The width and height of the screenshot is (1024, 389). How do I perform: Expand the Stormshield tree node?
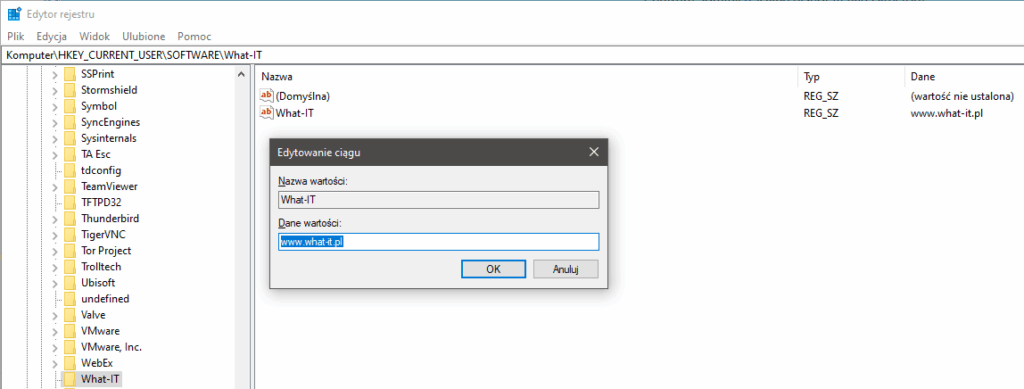pyautogui.click(x=55, y=90)
